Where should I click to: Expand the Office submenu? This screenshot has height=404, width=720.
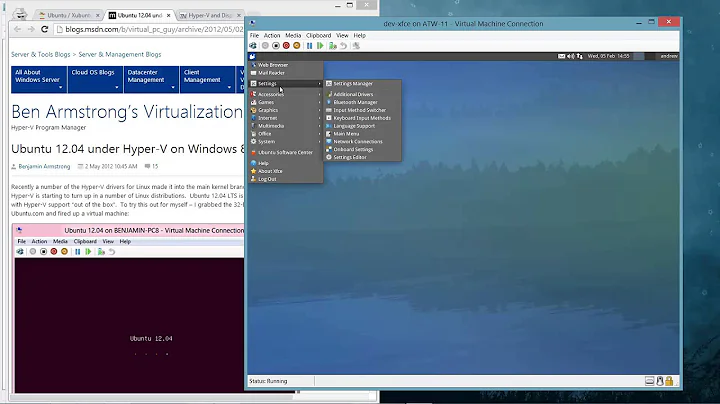(286, 134)
